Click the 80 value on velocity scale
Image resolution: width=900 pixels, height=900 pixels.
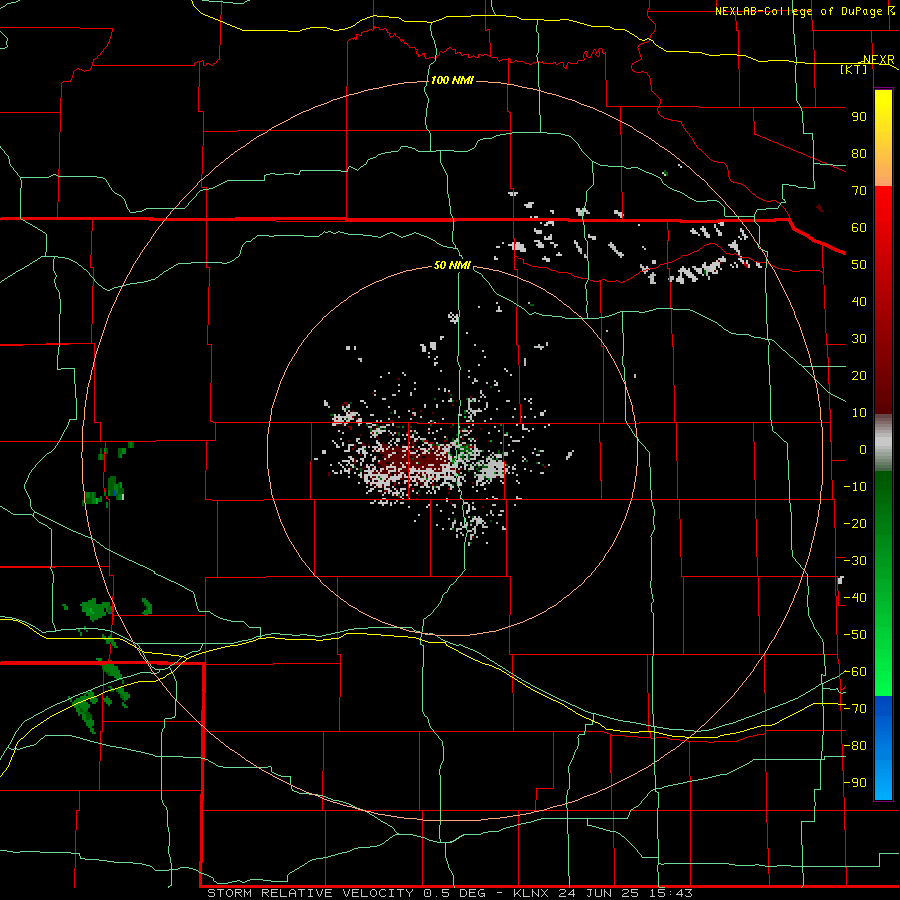pyautogui.click(x=859, y=154)
